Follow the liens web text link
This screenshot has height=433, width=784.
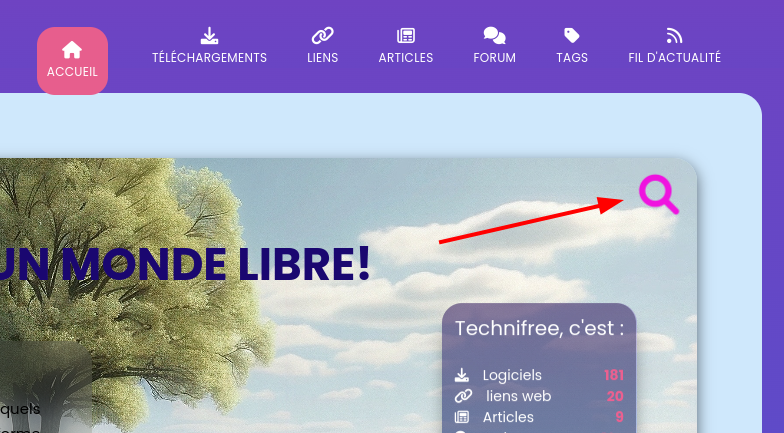click(518, 396)
